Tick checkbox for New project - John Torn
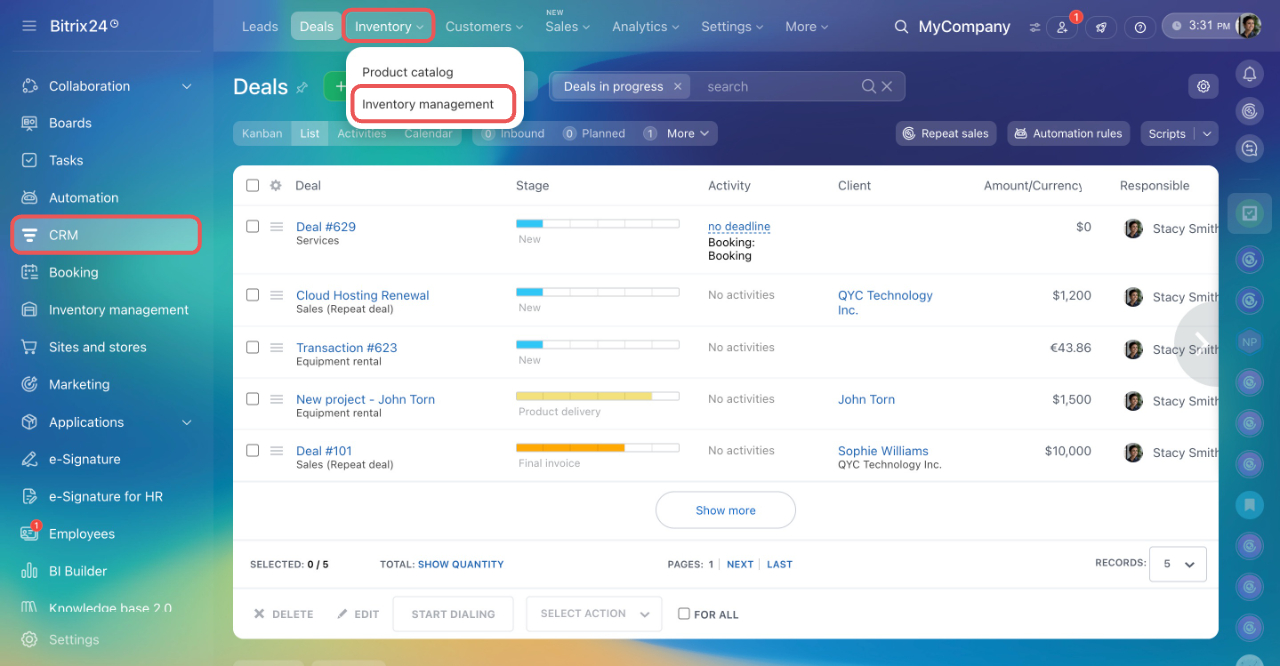 252,398
